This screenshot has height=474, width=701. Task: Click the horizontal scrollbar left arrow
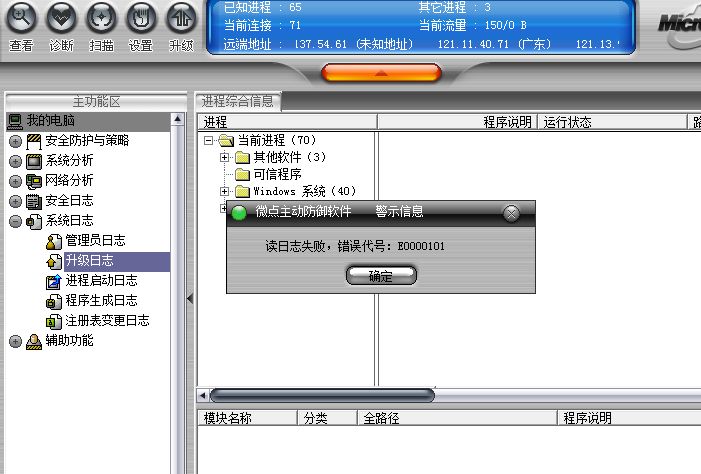tap(203, 395)
